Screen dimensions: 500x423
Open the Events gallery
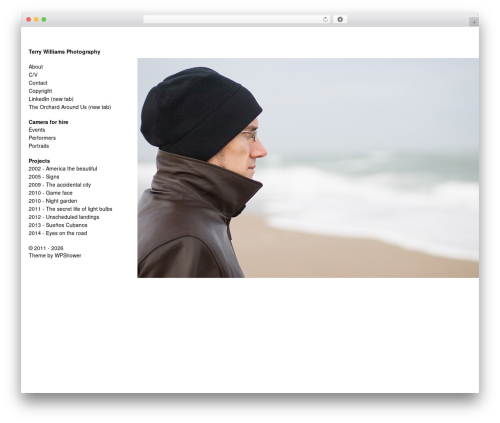point(37,130)
